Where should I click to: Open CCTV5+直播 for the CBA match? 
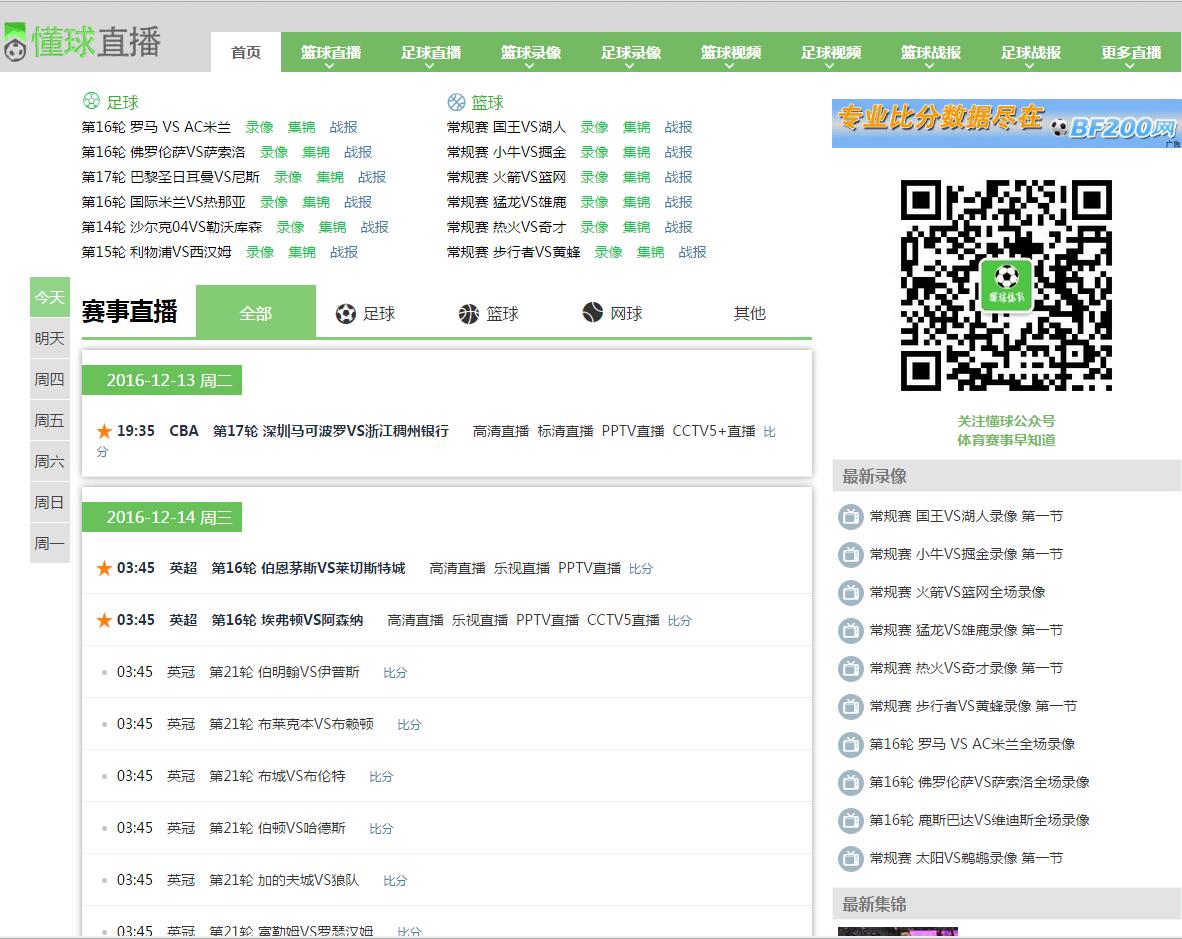714,431
